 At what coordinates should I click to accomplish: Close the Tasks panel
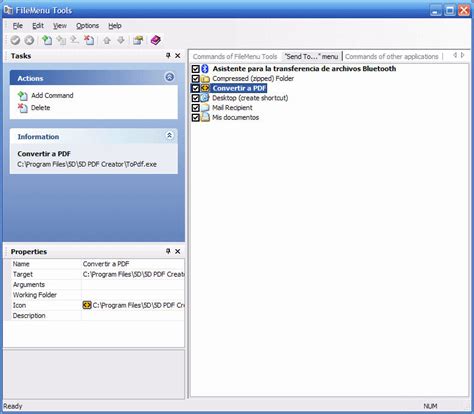tap(178, 56)
